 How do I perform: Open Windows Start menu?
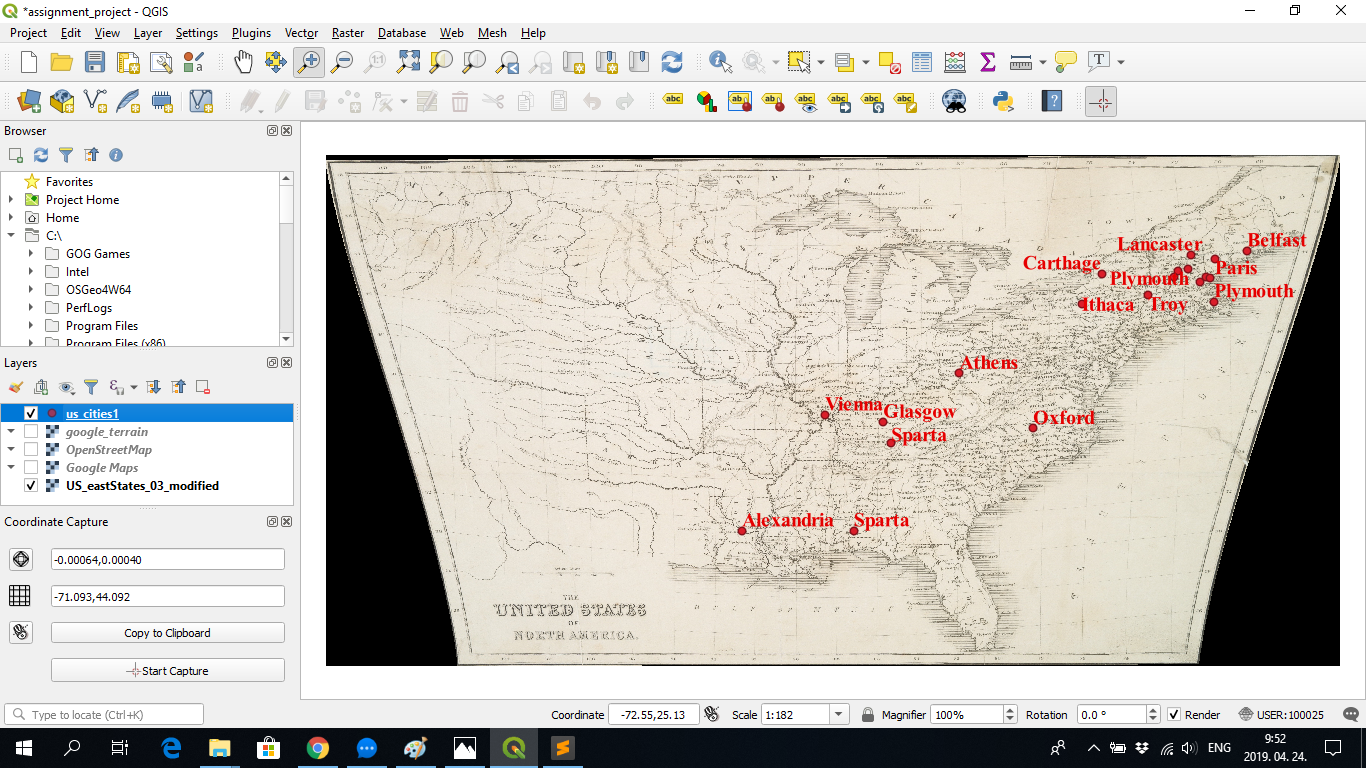click(23, 748)
